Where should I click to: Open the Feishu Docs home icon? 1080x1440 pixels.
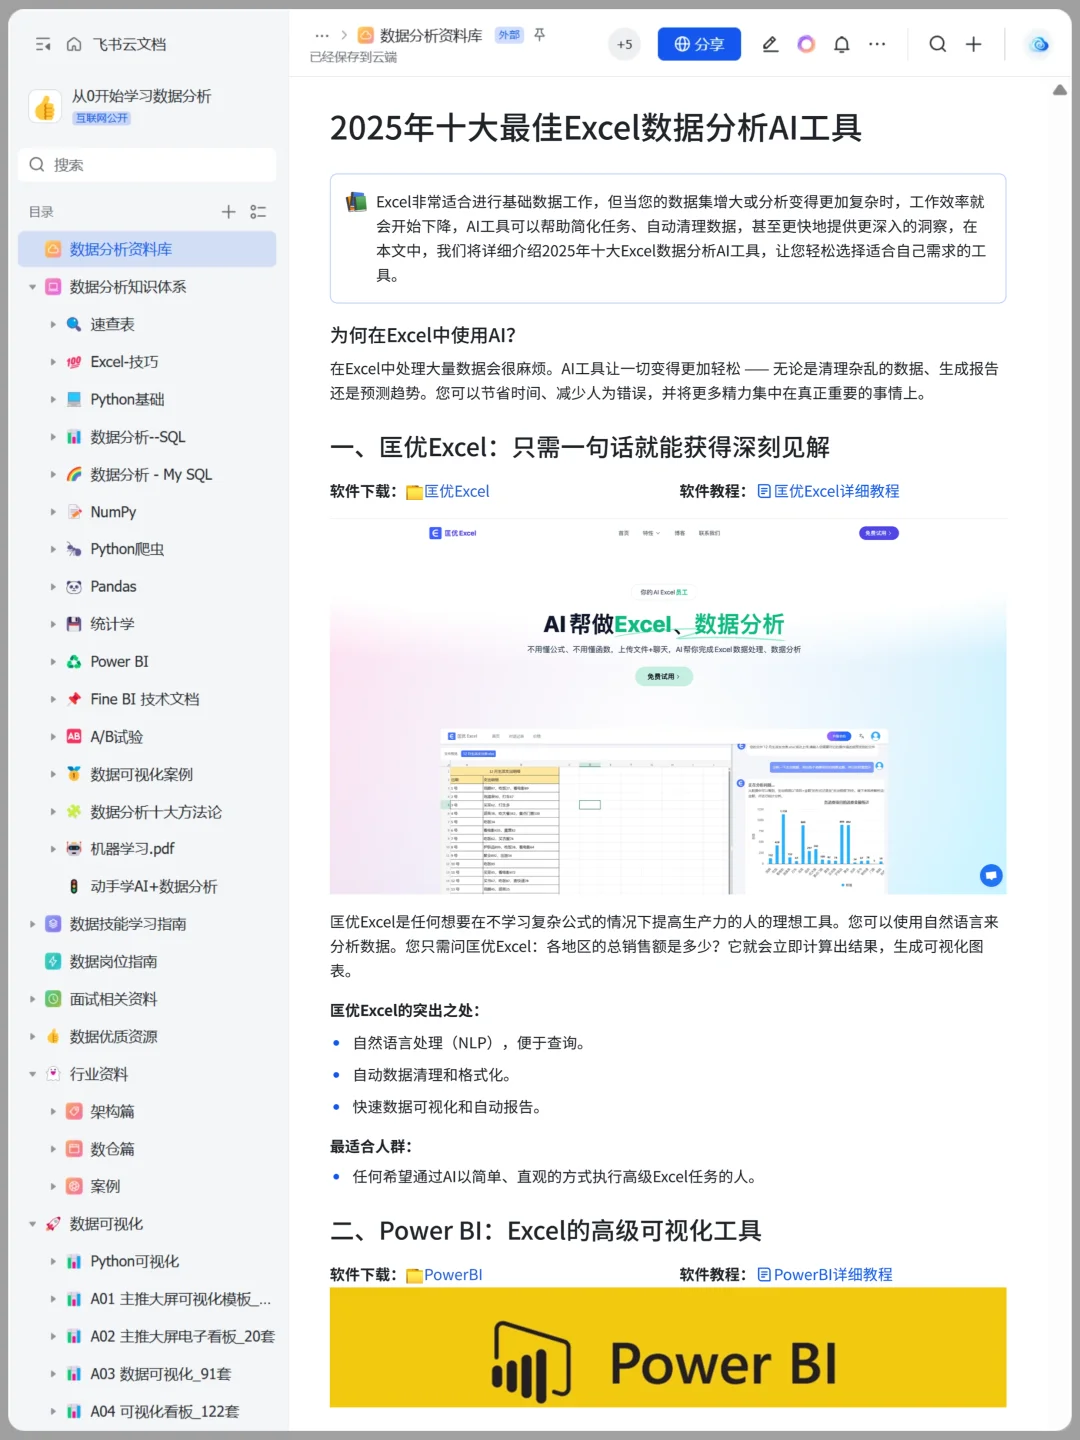tap(74, 44)
